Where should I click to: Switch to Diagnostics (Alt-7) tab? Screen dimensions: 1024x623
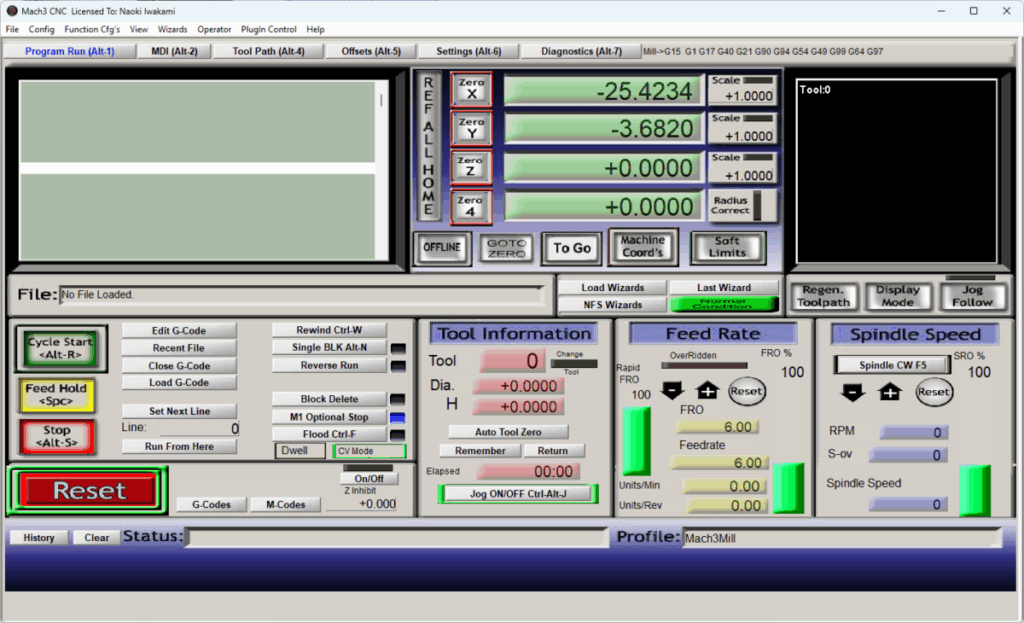pos(581,51)
